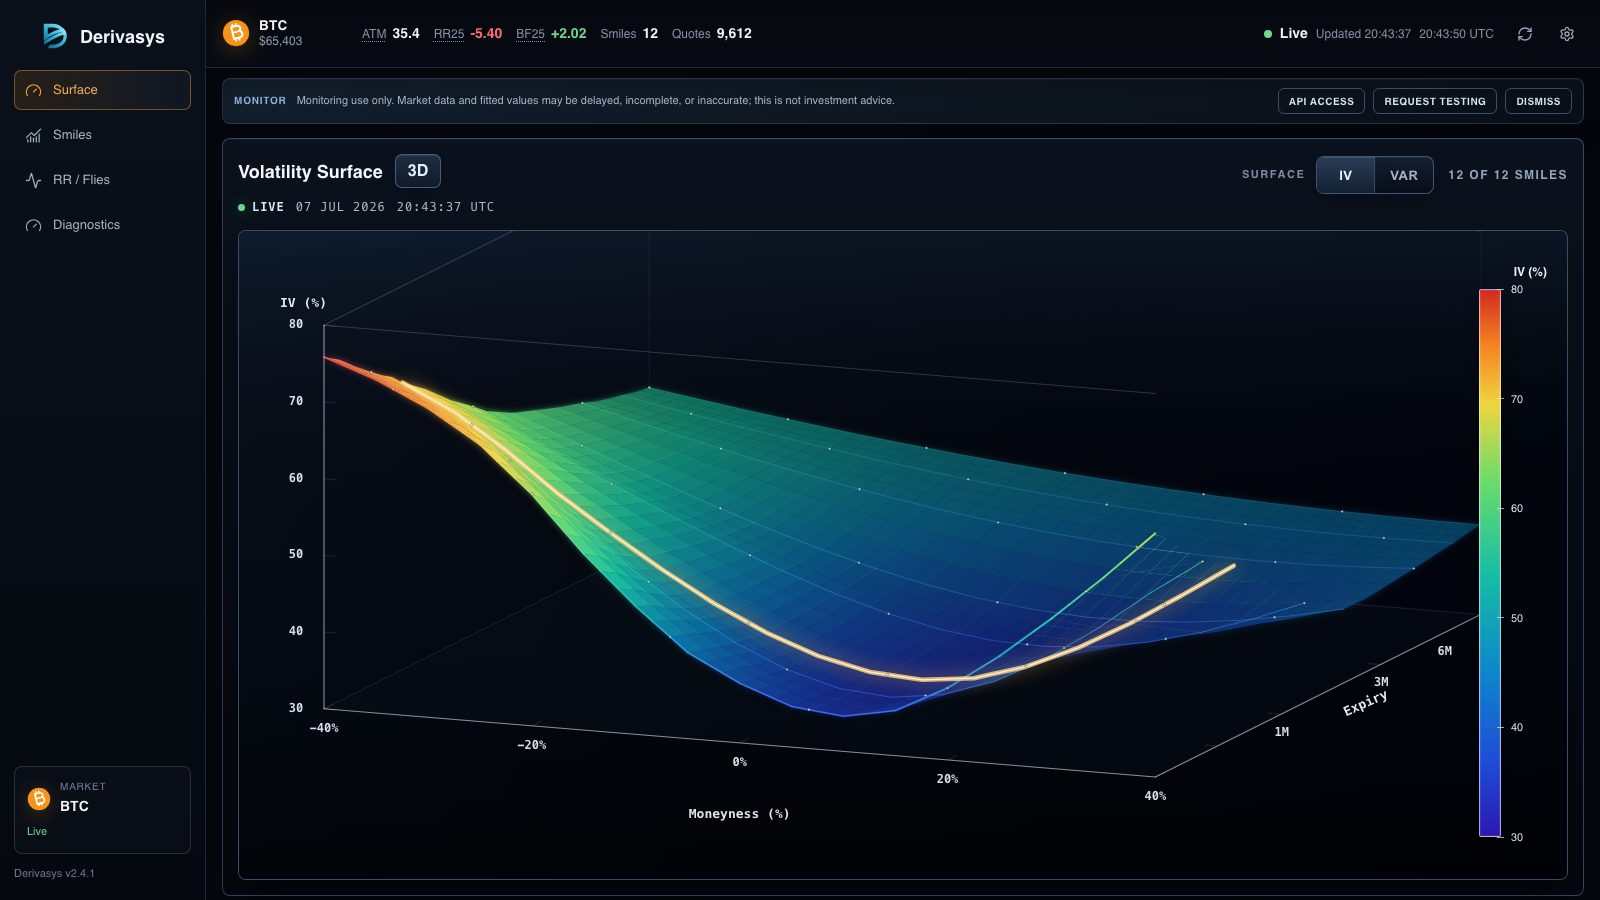Click the API ACCESS button
The width and height of the screenshot is (1600, 900).
pyautogui.click(x=1321, y=101)
